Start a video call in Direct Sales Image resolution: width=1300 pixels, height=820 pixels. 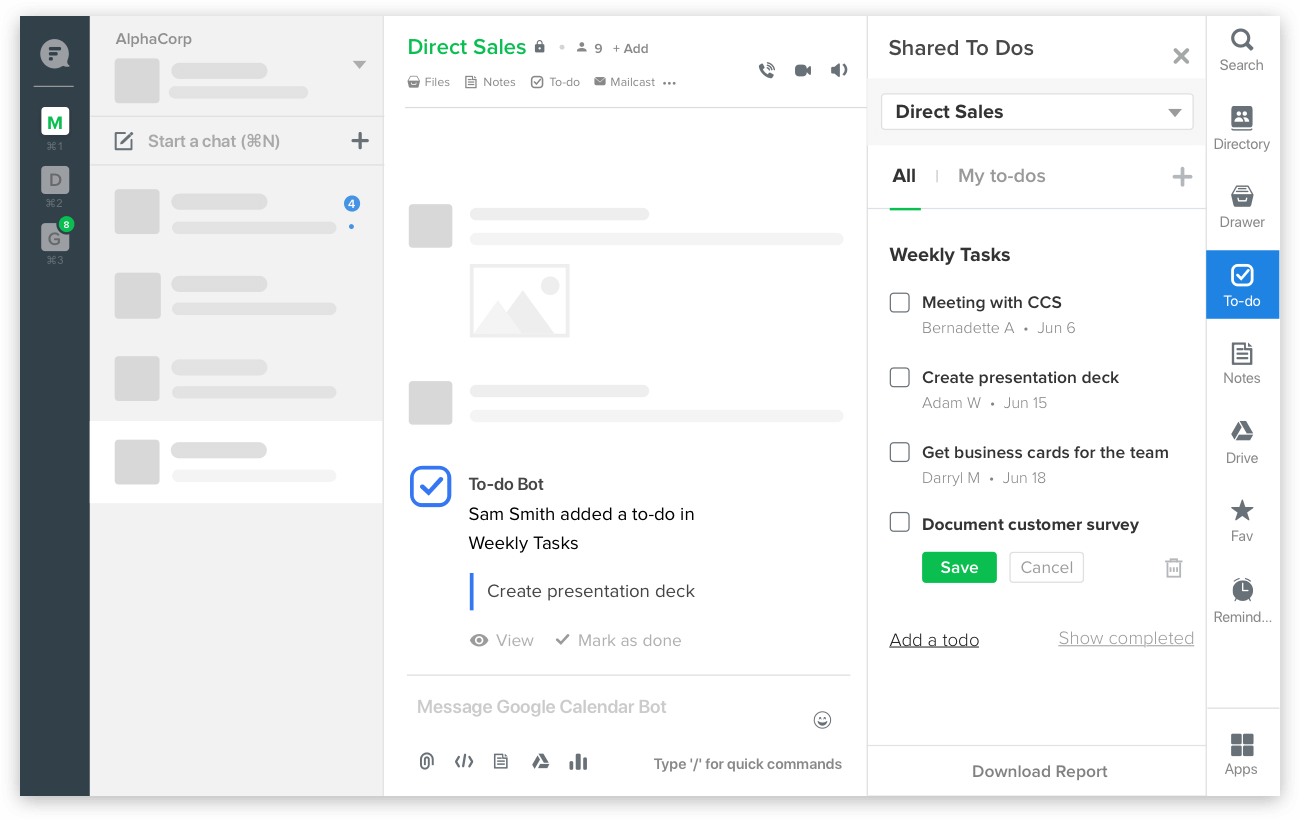(x=803, y=70)
